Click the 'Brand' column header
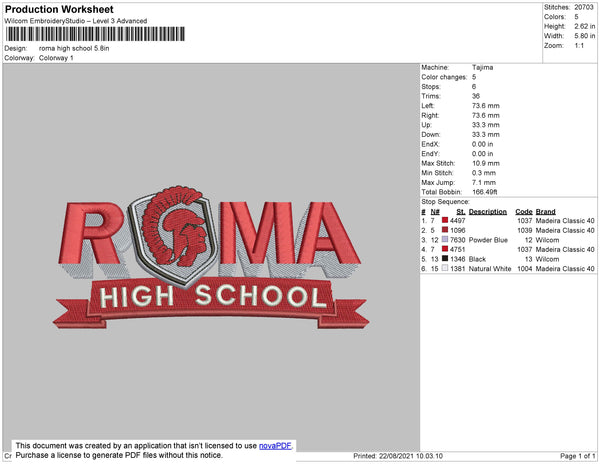 pyautogui.click(x=545, y=212)
